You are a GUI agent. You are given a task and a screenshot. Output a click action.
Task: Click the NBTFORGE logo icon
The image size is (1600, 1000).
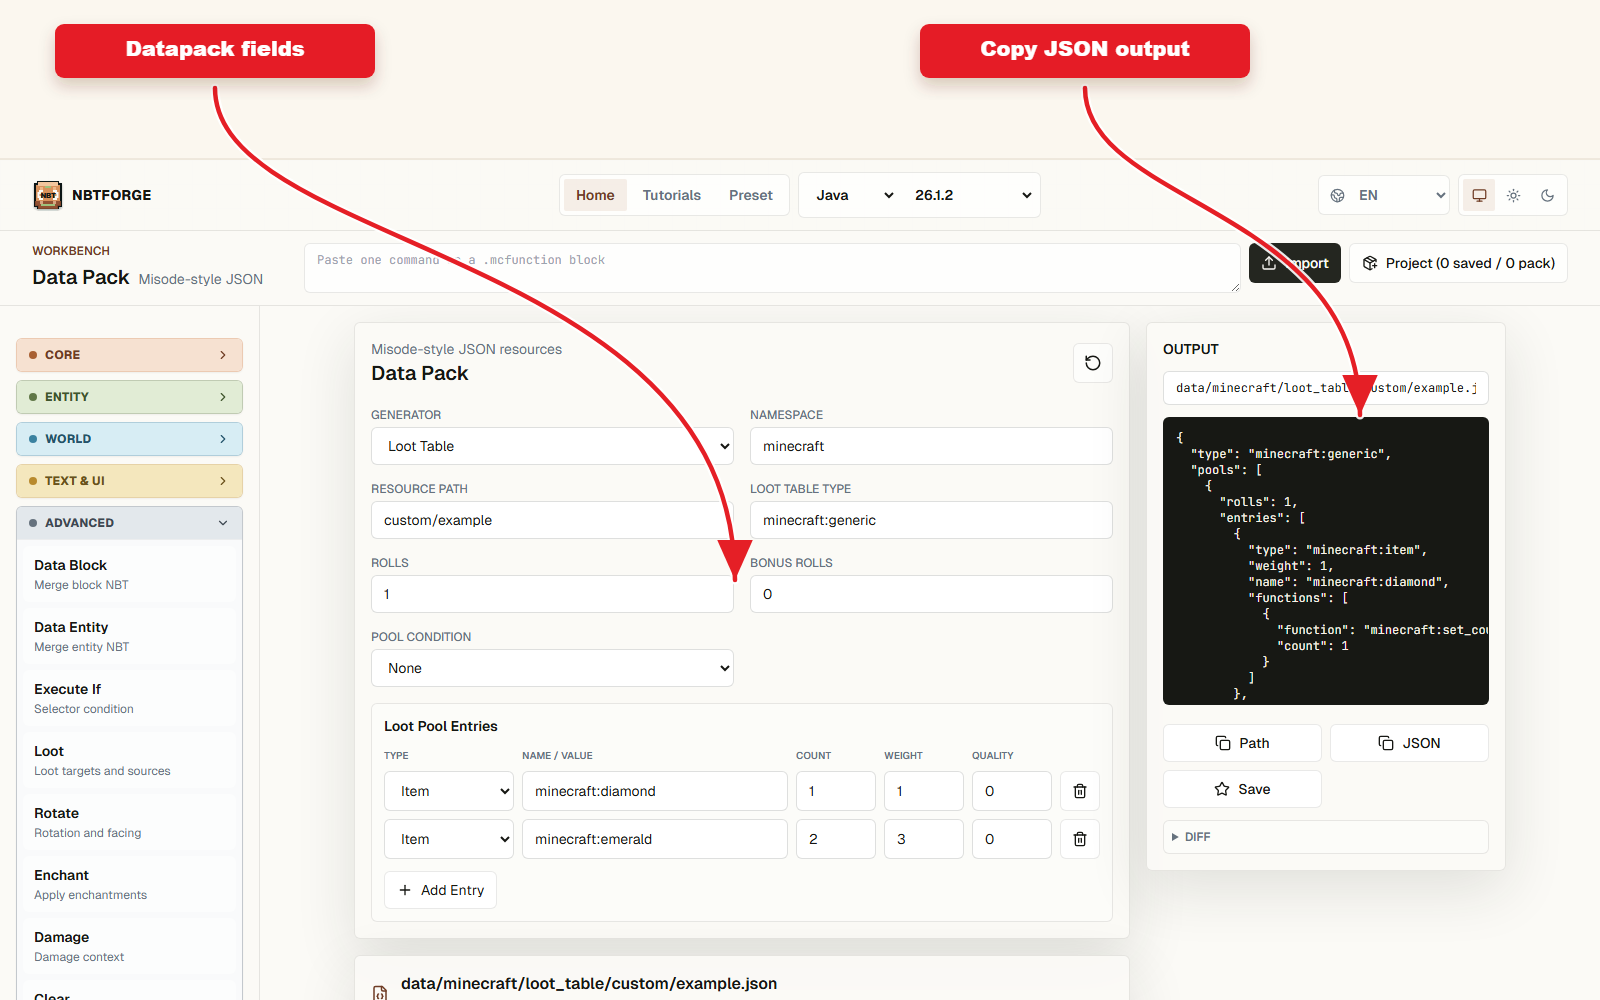tap(48, 195)
